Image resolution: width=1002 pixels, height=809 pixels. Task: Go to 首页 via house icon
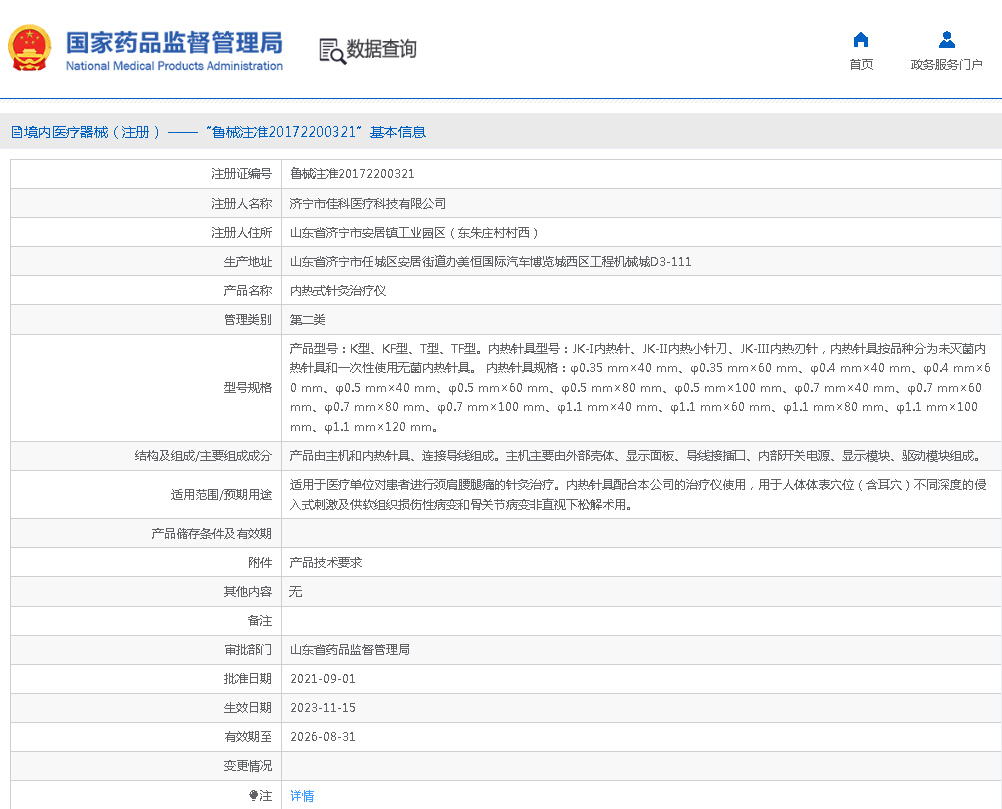point(861,40)
